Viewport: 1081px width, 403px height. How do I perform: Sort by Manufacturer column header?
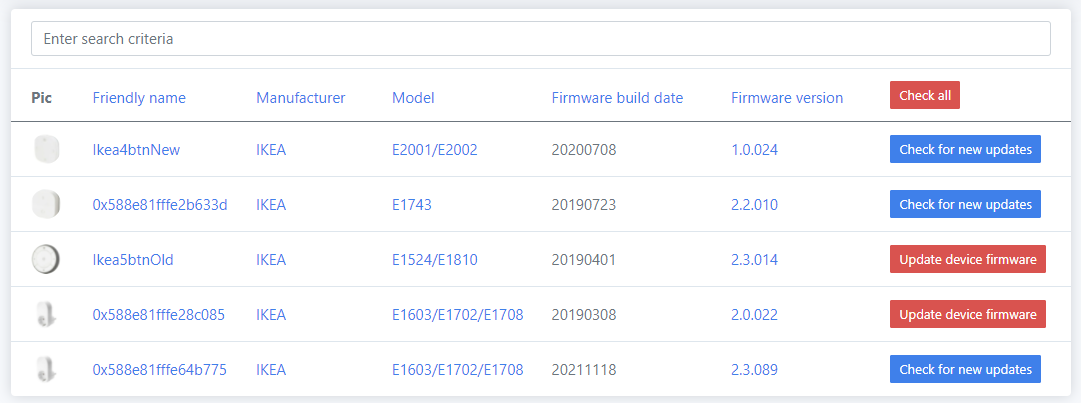pyautogui.click(x=300, y=98)
